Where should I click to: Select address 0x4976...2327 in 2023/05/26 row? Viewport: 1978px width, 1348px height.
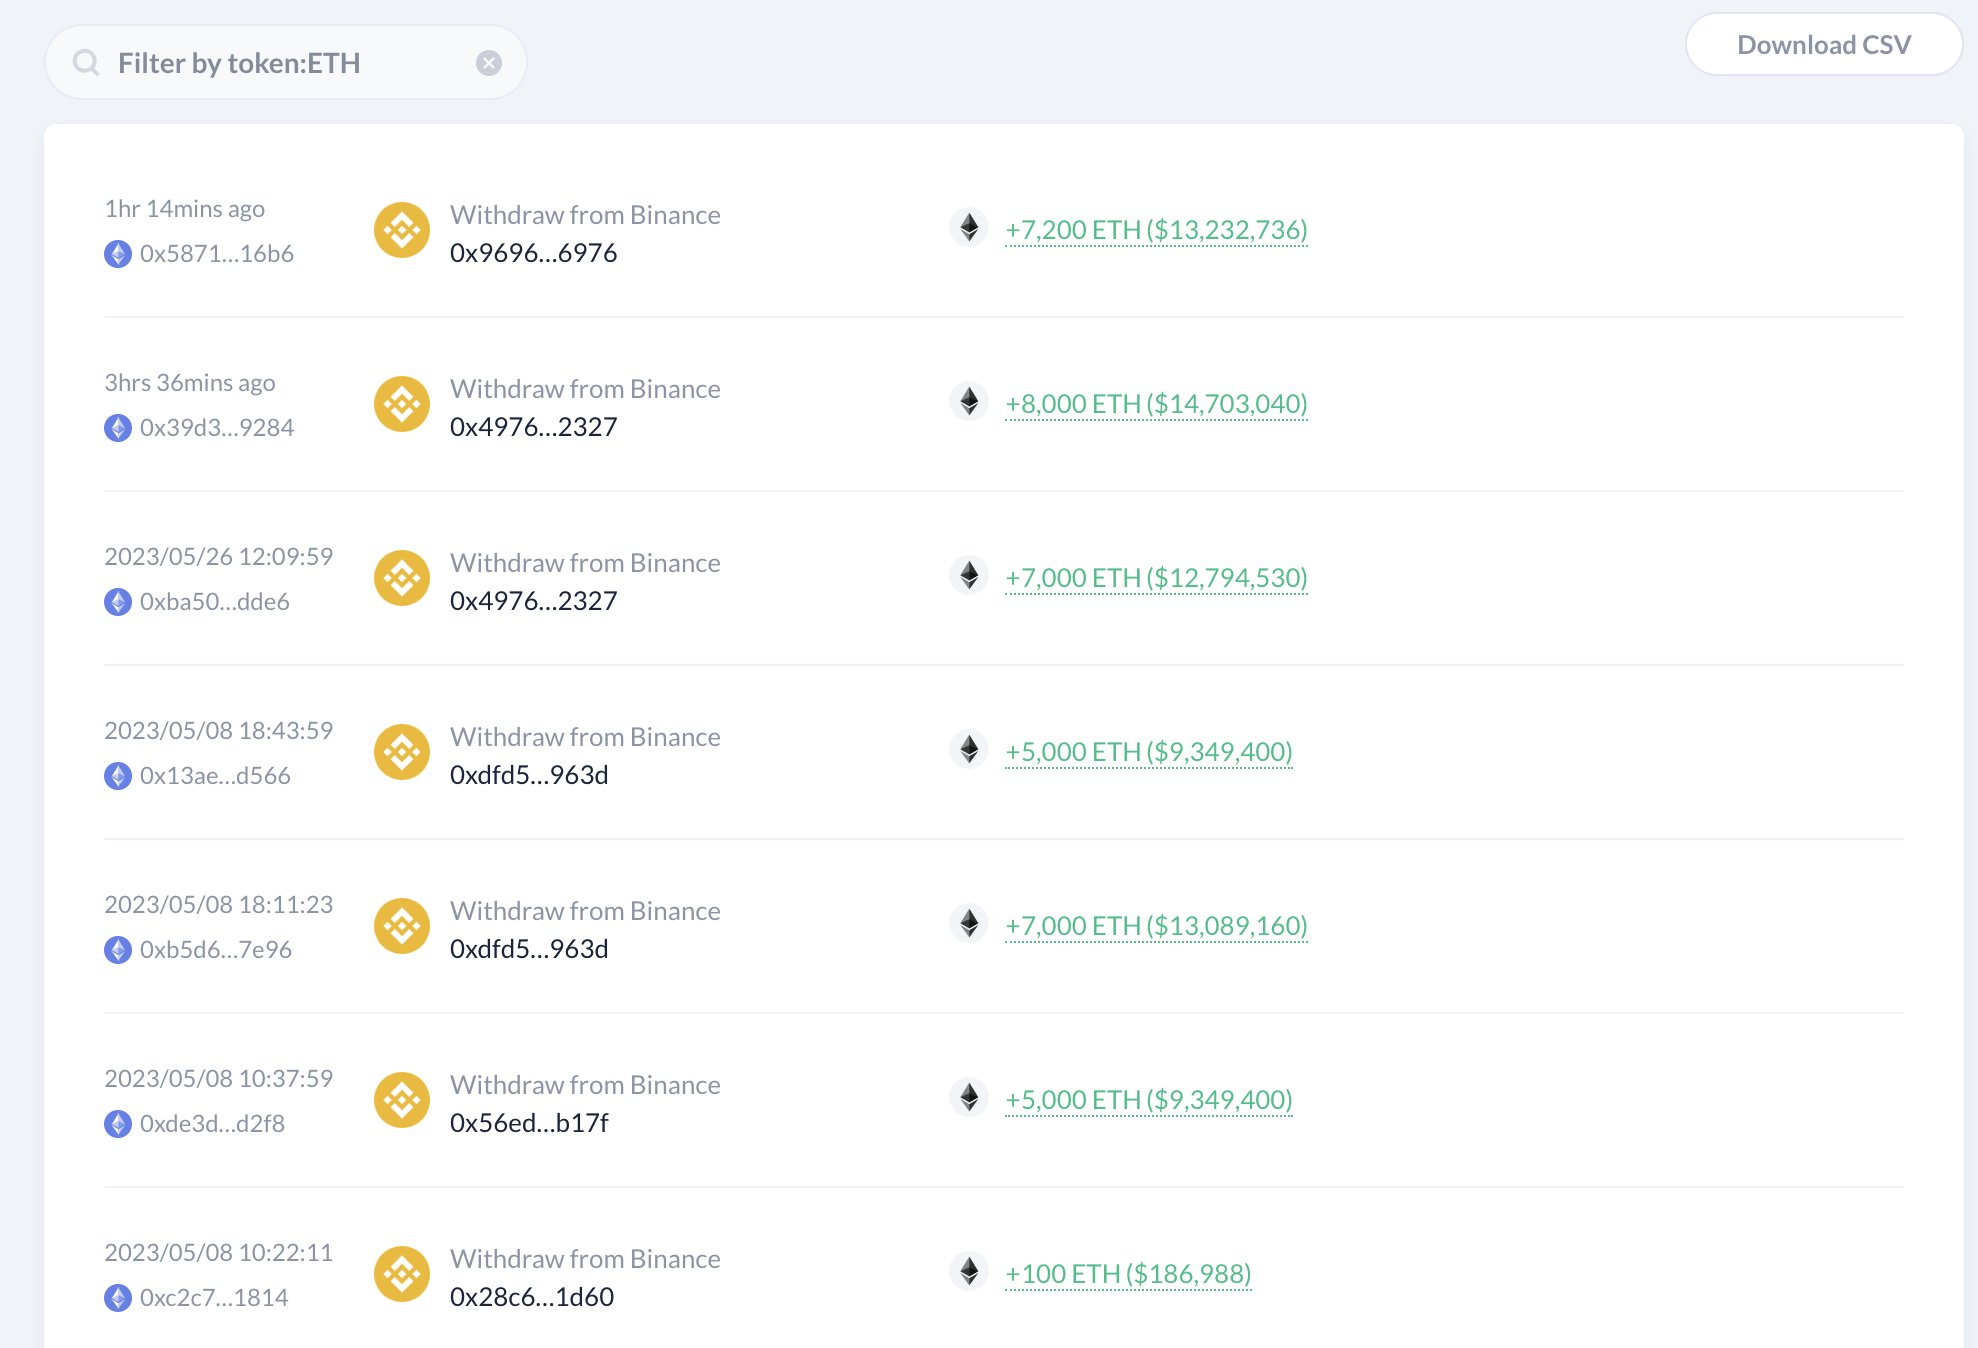pos(533,601)
